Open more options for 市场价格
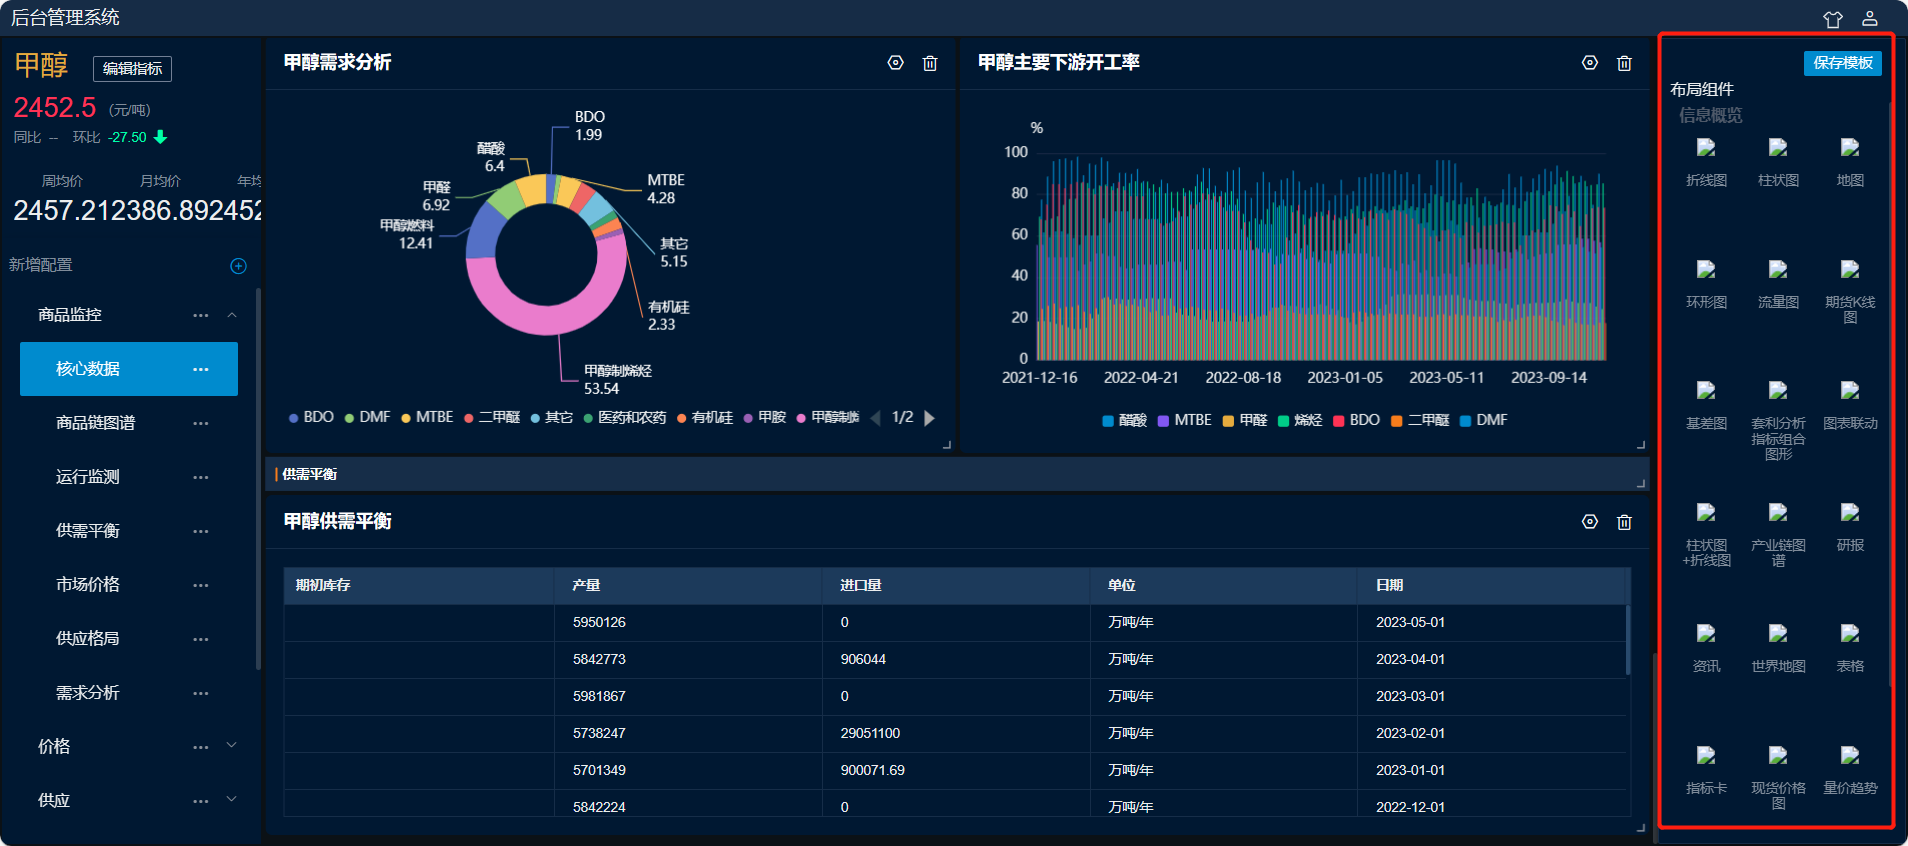Screen dimensions: 1908x846 (x=201, y=585)
